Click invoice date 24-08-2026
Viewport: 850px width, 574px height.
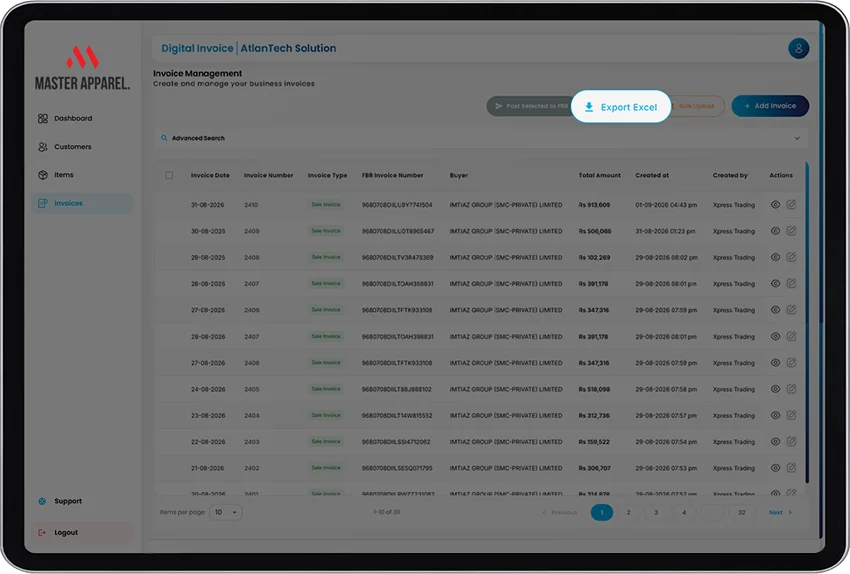tap(208, 390)
